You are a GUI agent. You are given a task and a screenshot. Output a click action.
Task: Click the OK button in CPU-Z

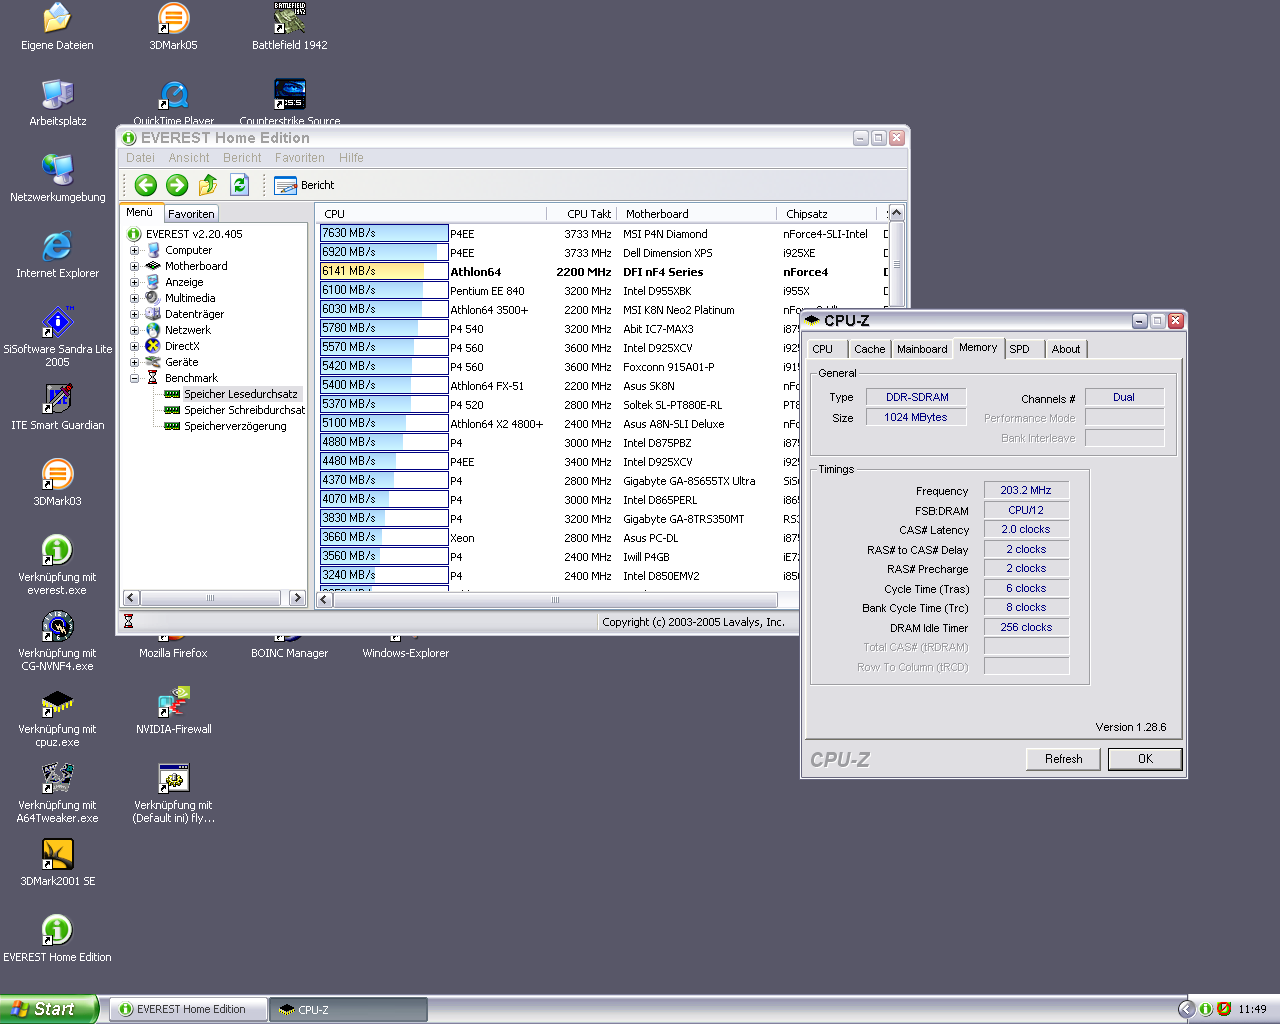click(x=1145, y=759)
